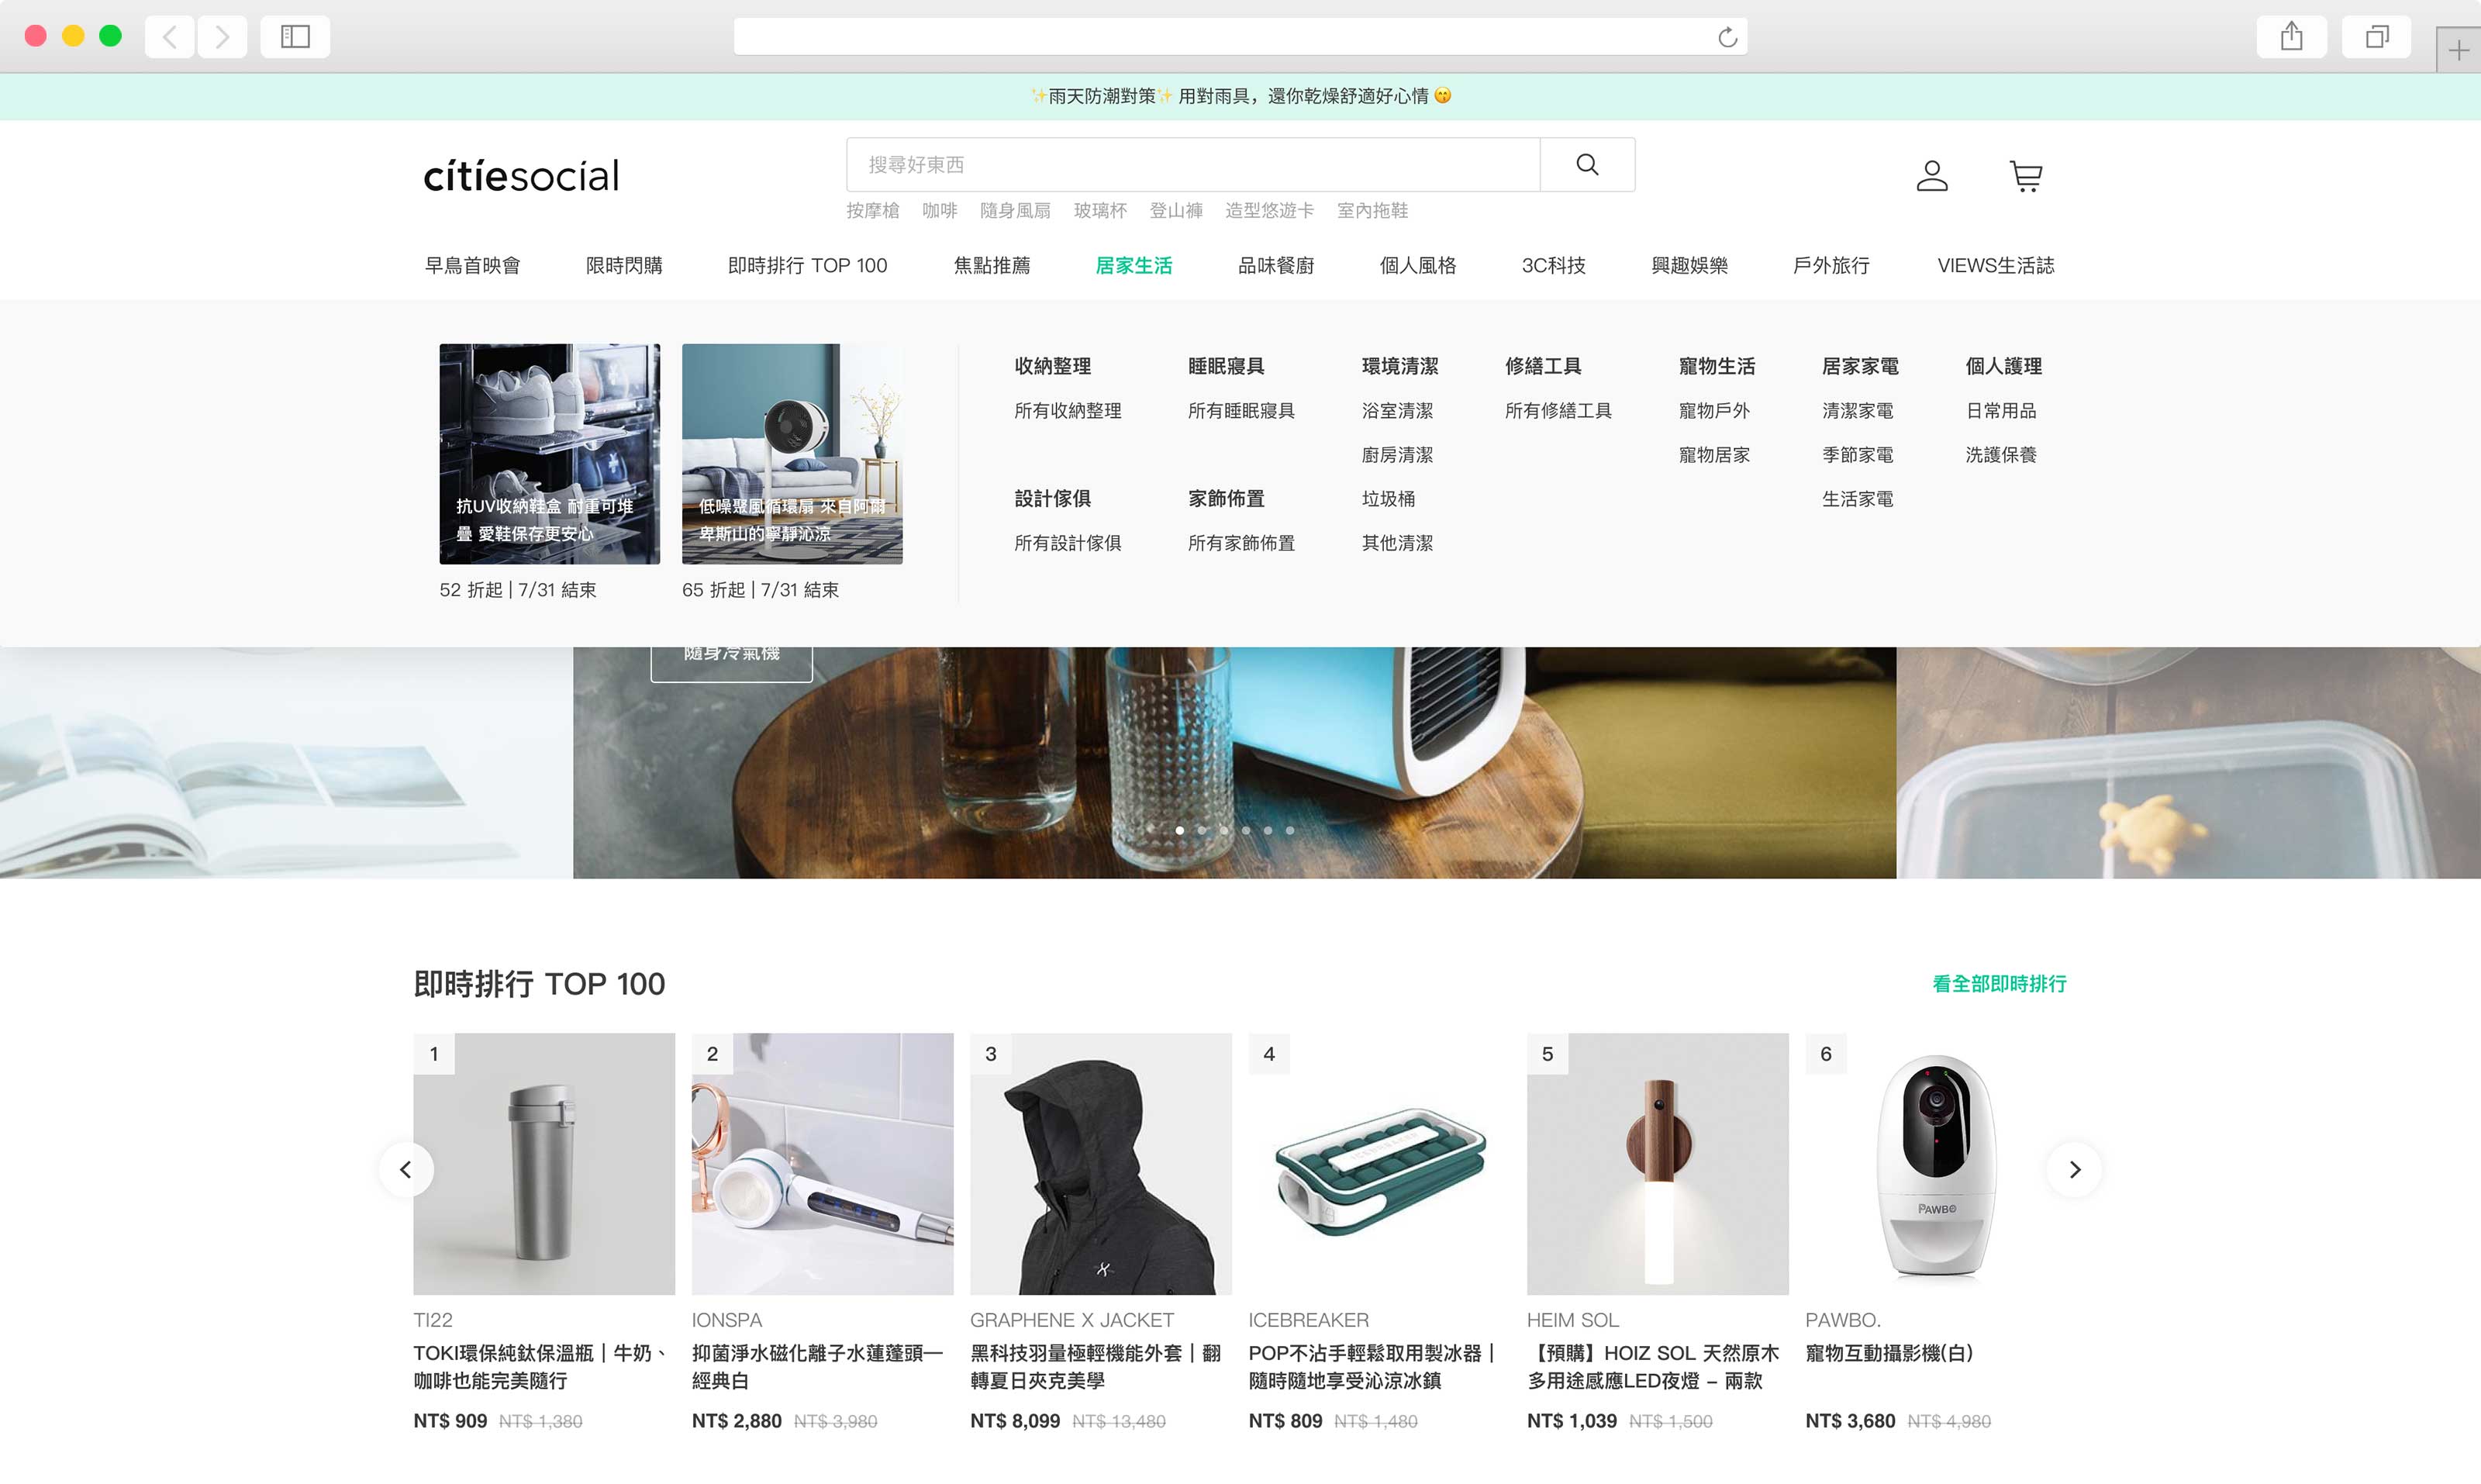Click the search magnifier icon
Image resolution: width=2481 pixels, height=1484 pixels.
point(1586,164)
